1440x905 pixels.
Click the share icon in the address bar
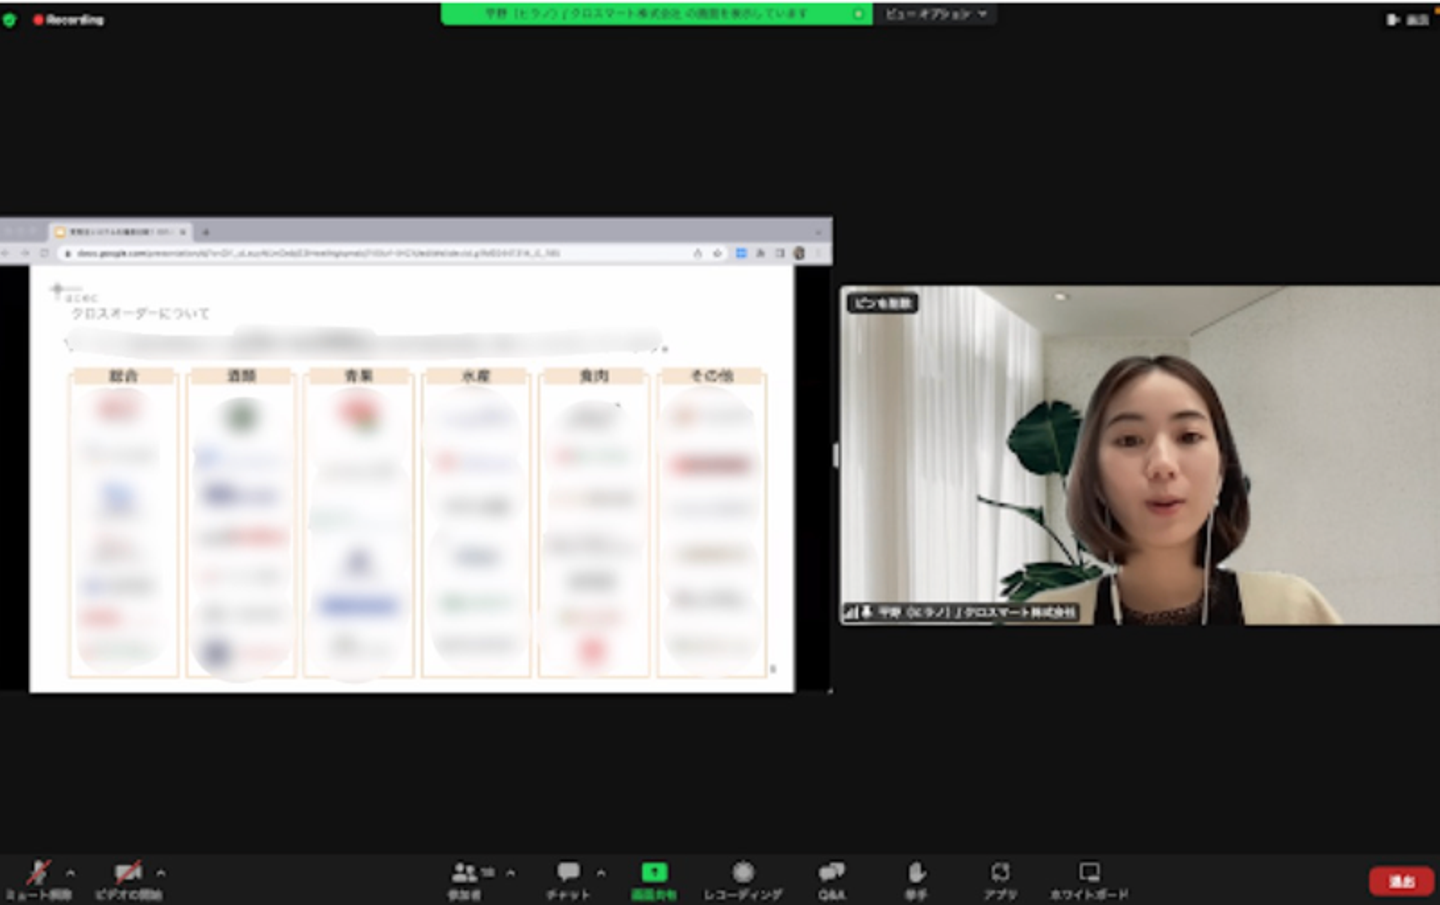698,253
